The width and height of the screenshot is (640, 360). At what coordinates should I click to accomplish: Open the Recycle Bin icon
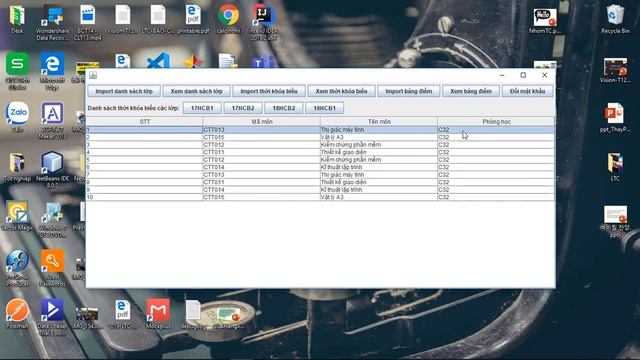coord(615,18)
